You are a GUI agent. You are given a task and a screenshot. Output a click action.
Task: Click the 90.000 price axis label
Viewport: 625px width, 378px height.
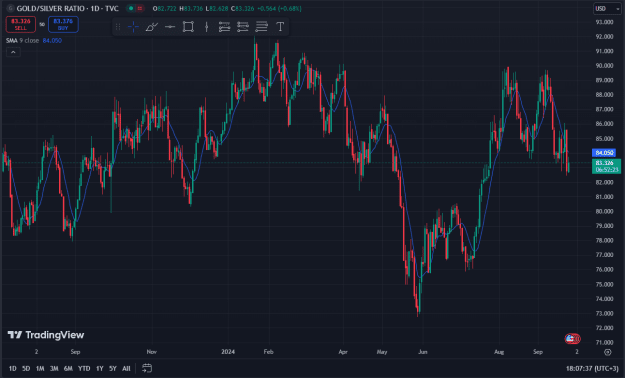604,65
